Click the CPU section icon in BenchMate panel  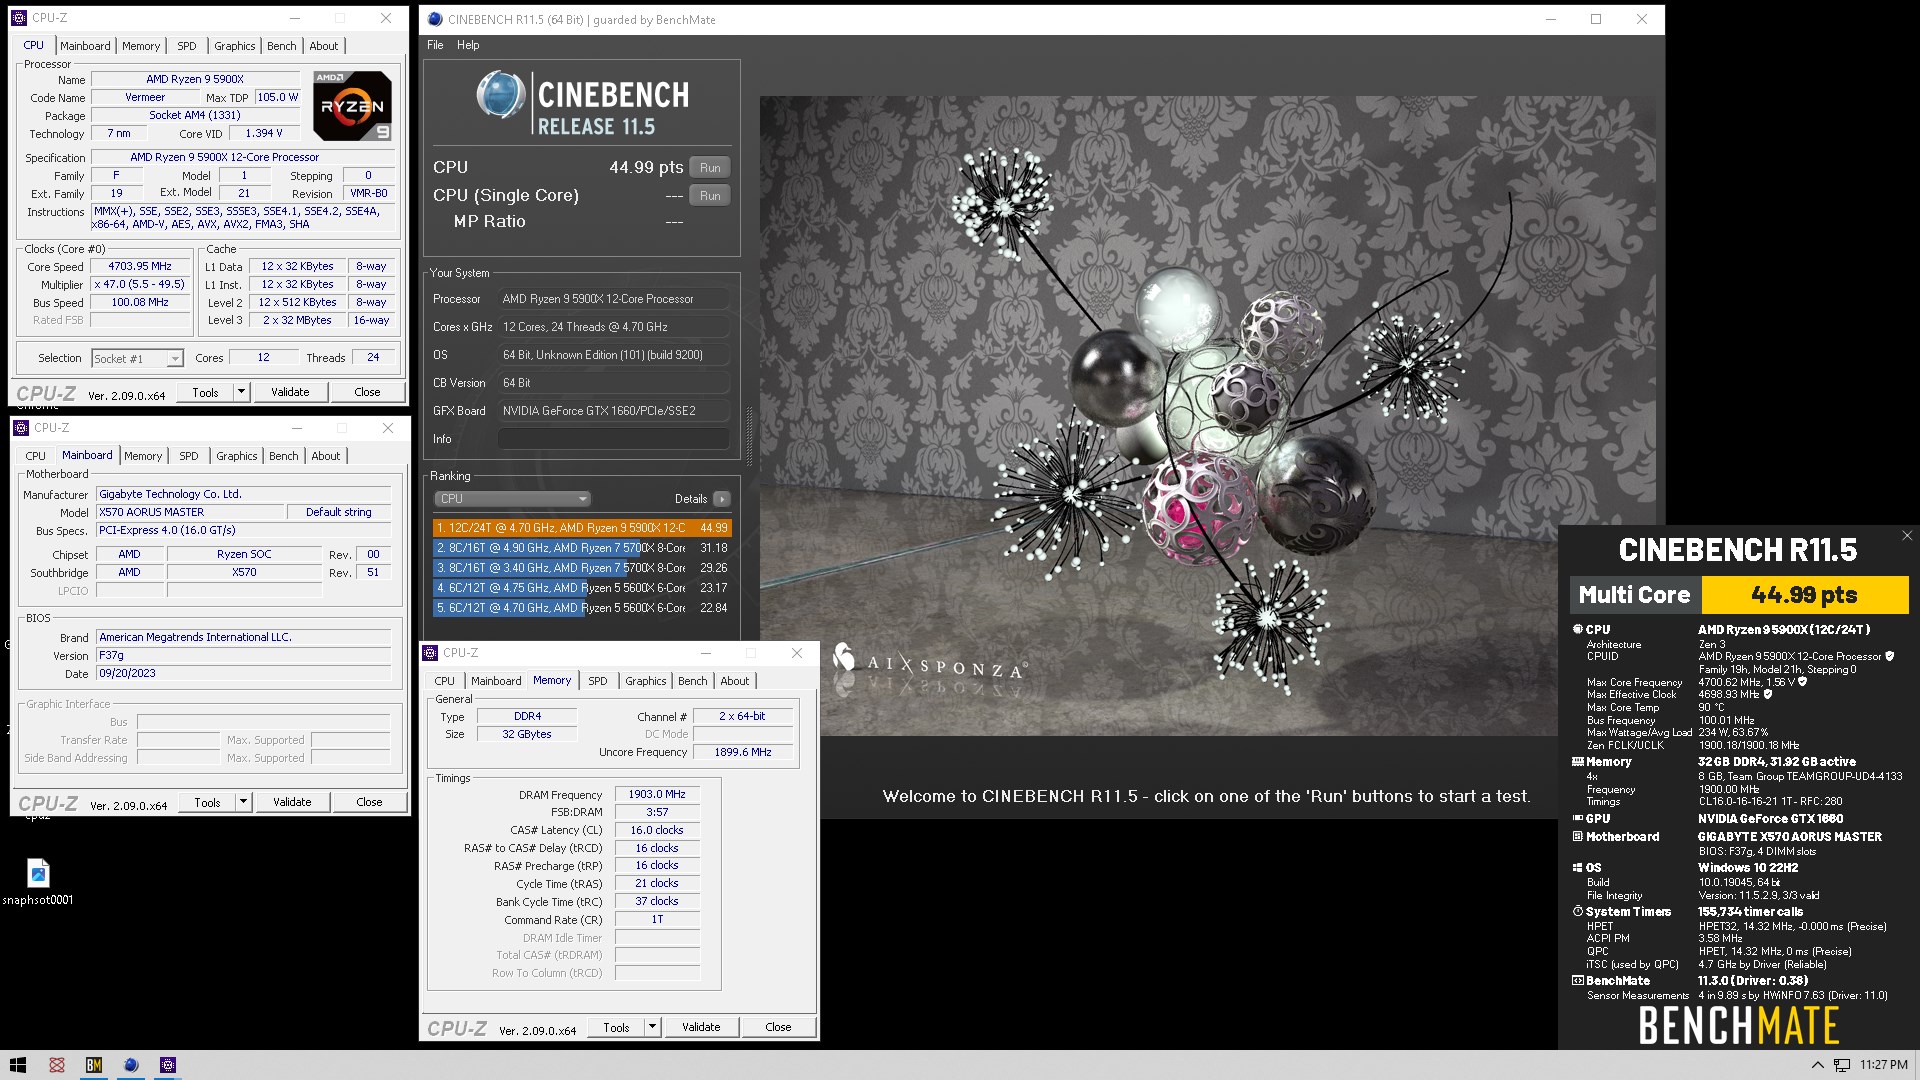pos(1578,630)
